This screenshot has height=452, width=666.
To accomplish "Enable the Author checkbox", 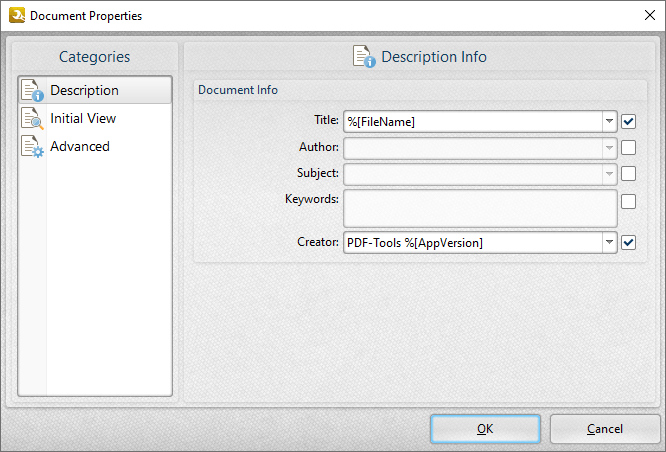I will (628, 148).
